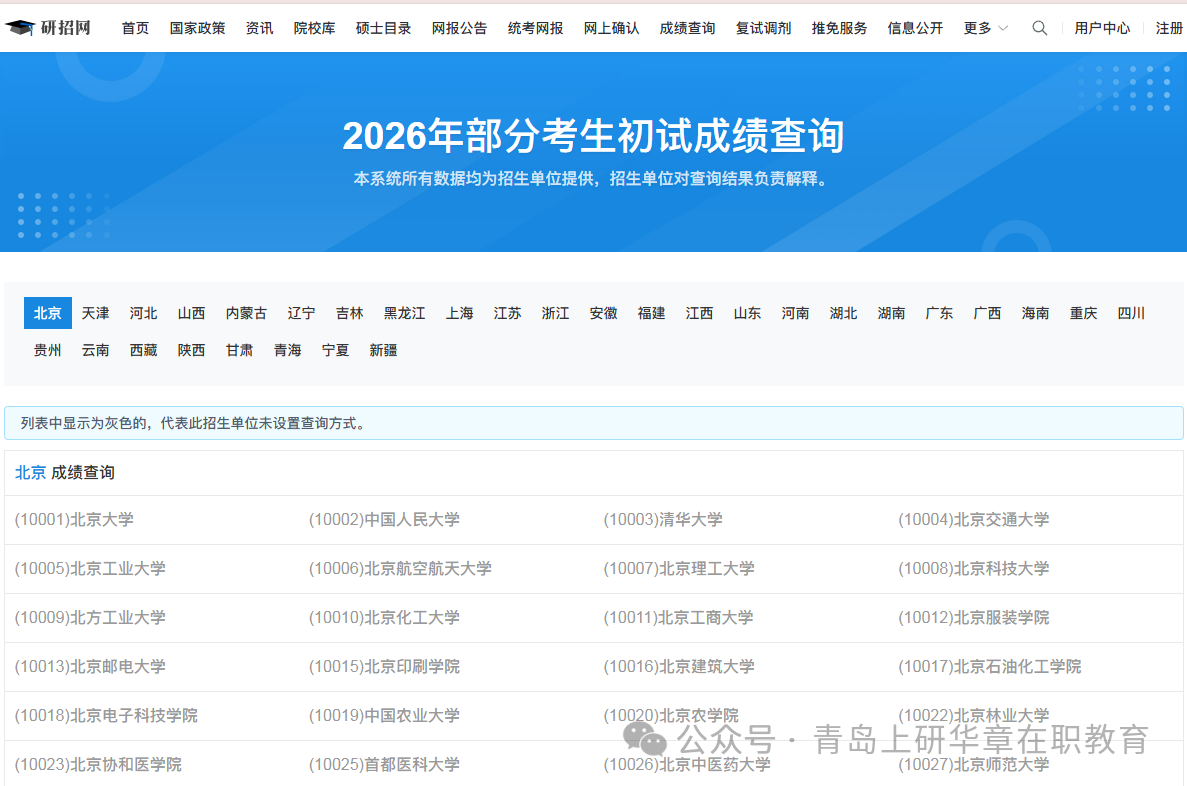The image size is (1187, 786).
Task: Select the 广东 province tab
Action: click(939, 313)
